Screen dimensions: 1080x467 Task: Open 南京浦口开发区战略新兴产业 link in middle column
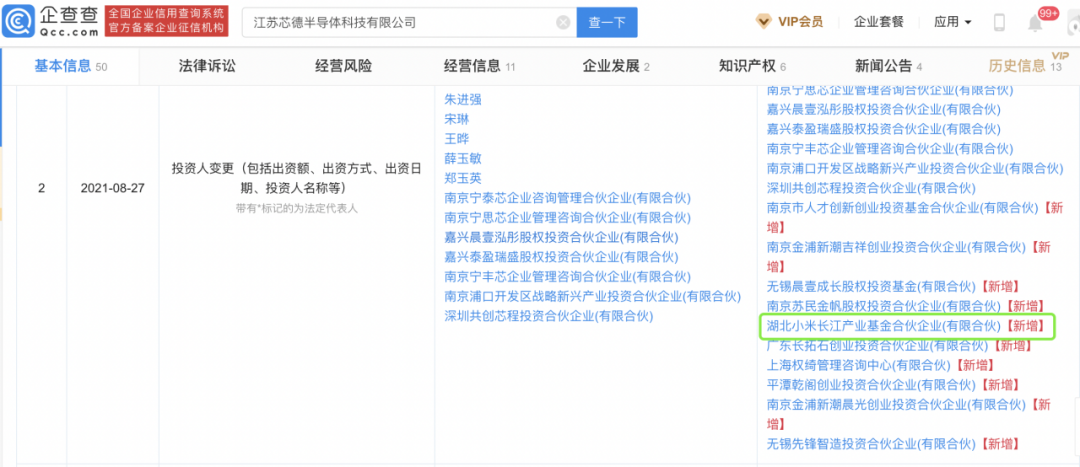click(x=592, y=297)
